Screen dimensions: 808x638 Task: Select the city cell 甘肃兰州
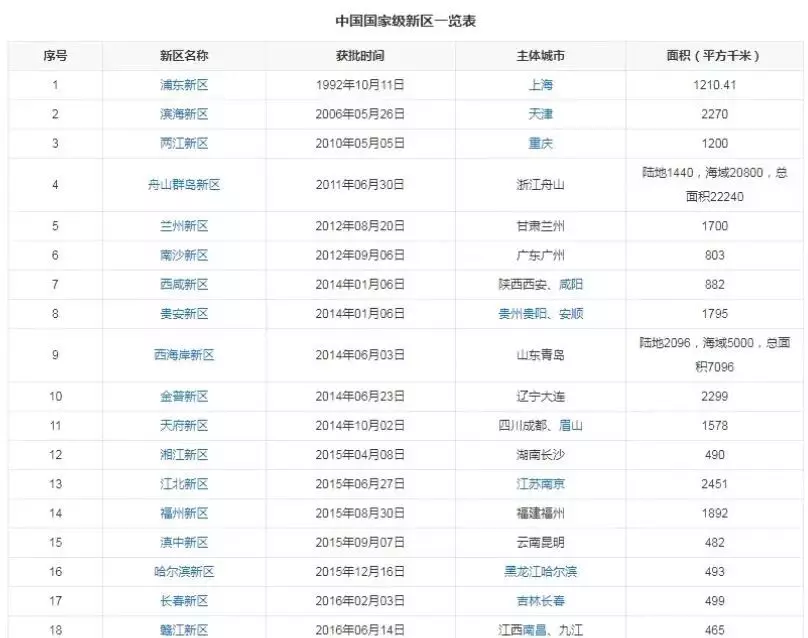tap(541, 226)
